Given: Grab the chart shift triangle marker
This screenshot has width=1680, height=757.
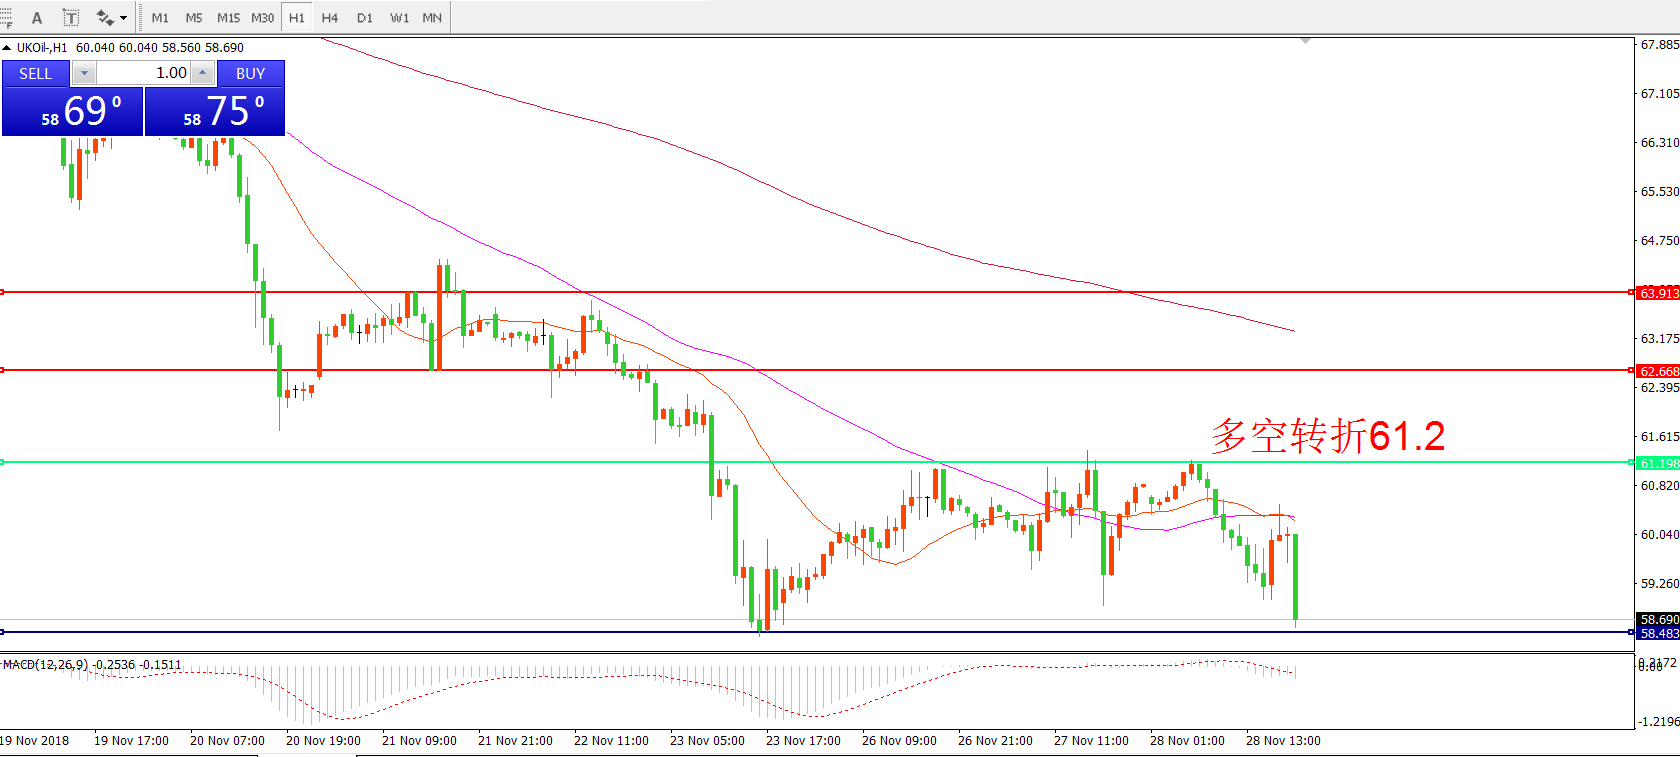Looking at the screenshot, I should [1306, 41].
